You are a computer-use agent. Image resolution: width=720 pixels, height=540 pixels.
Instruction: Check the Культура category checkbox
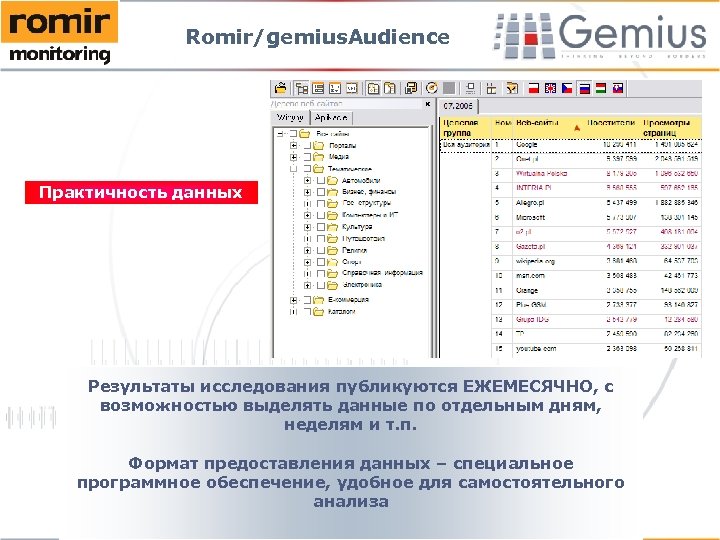[x=321, y=227]
